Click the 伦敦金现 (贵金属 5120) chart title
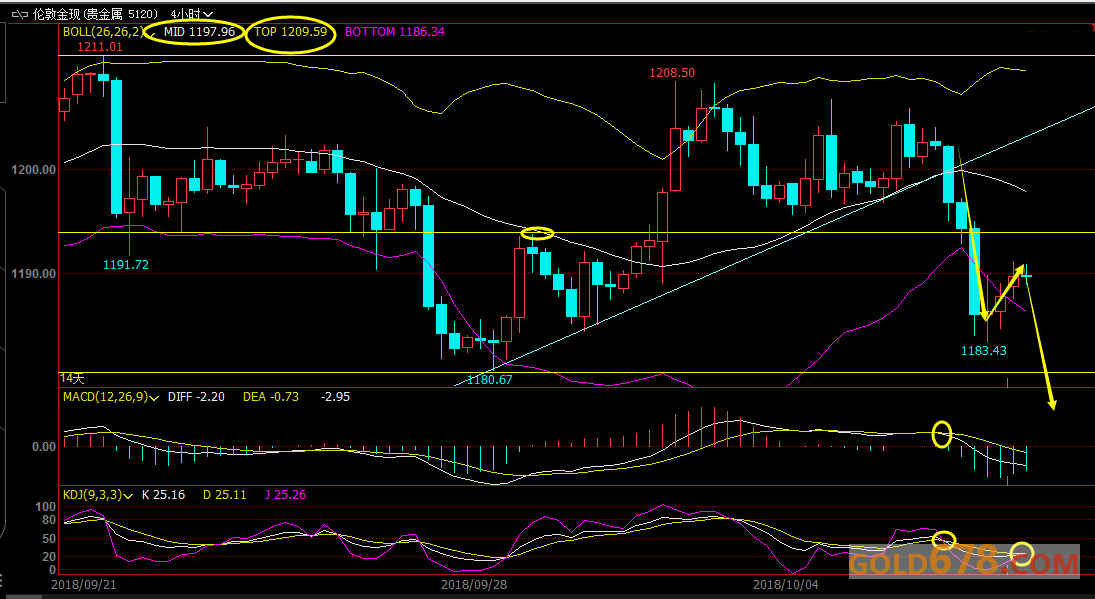This screenshot has height=599, width=1095. (x=95, y=14)
